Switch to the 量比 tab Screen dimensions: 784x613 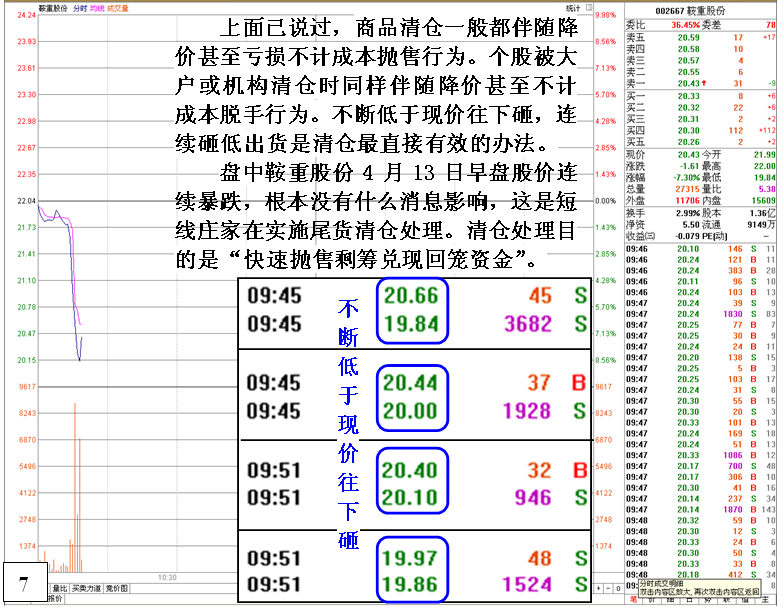(59, 589)
